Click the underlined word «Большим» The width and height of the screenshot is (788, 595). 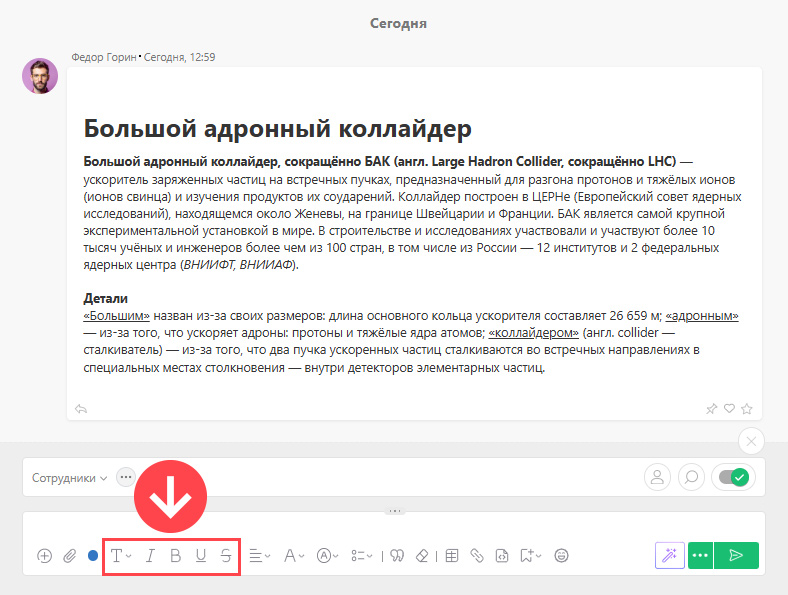click(117, 316)
